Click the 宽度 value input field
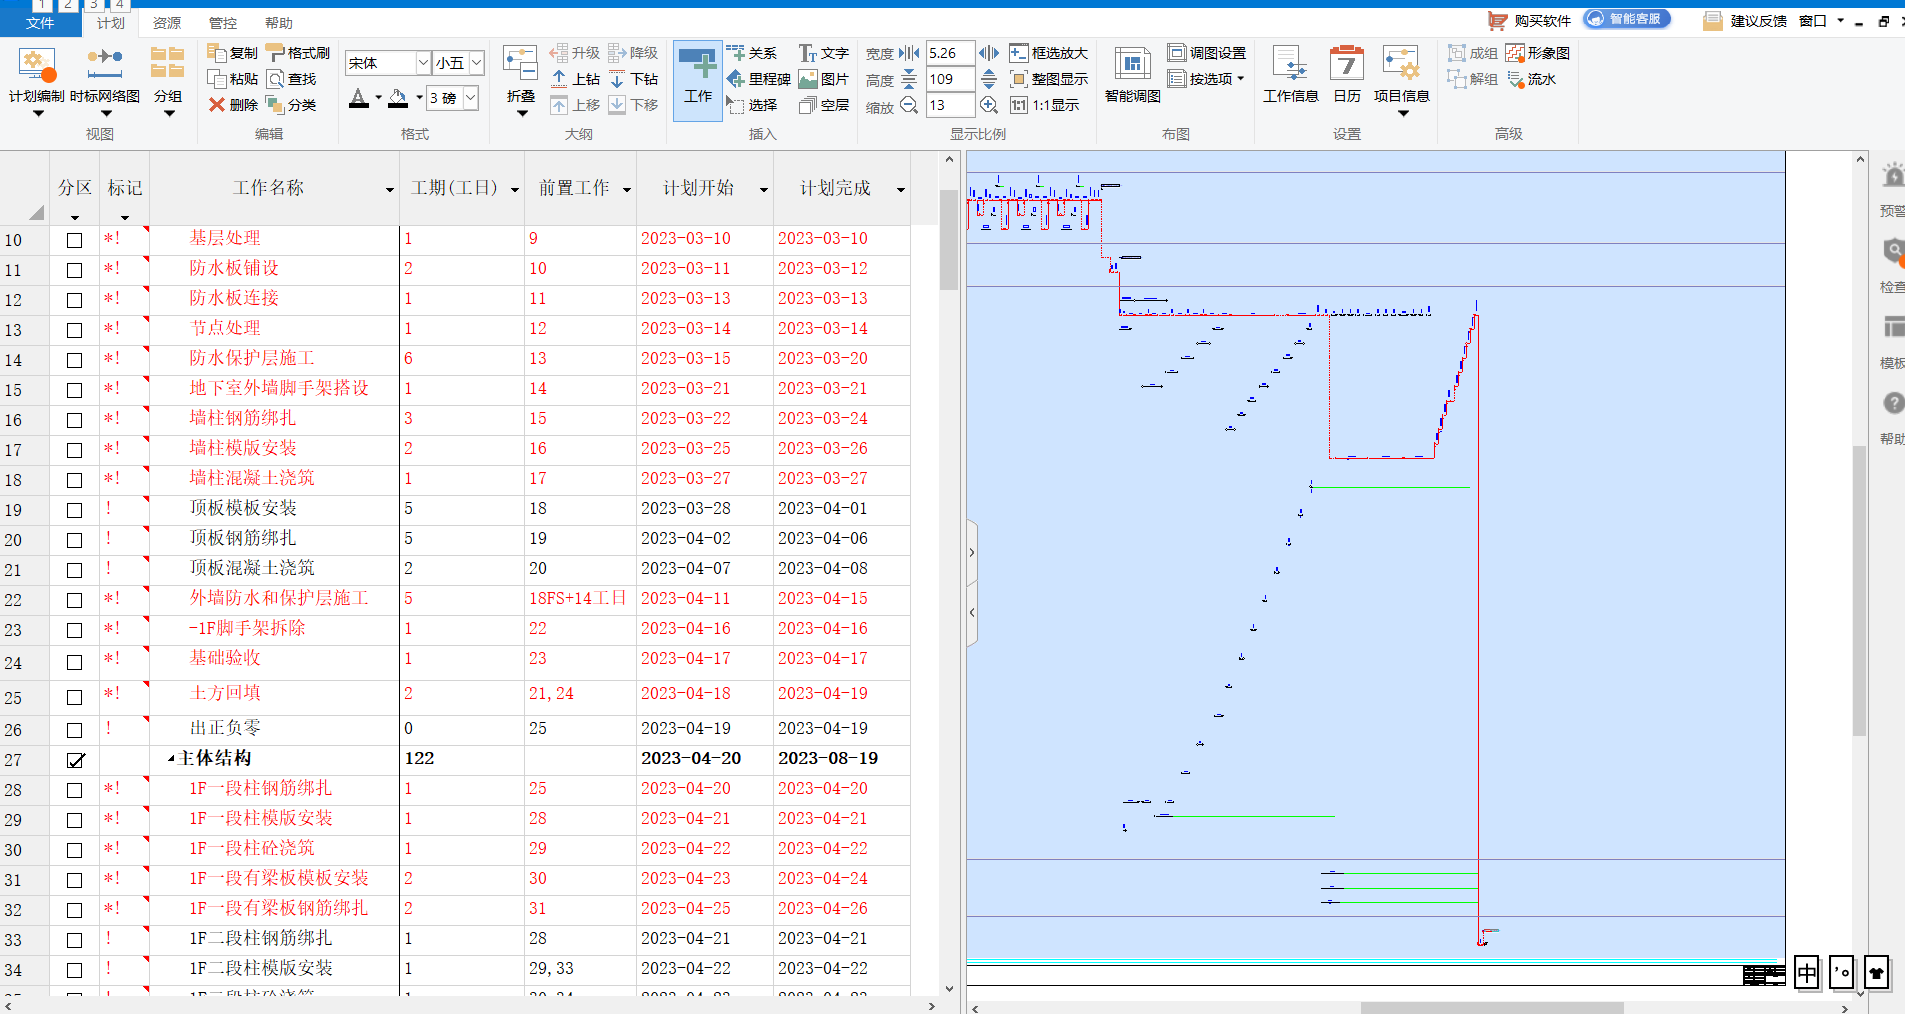Screen dimensions: 1905x1014 (950, 53)
